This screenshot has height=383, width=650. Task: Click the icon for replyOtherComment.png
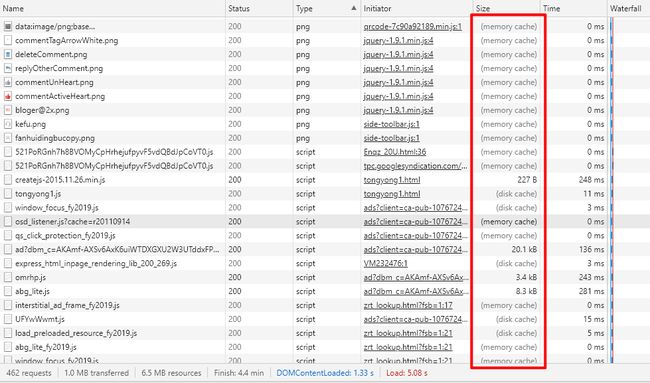7,68
